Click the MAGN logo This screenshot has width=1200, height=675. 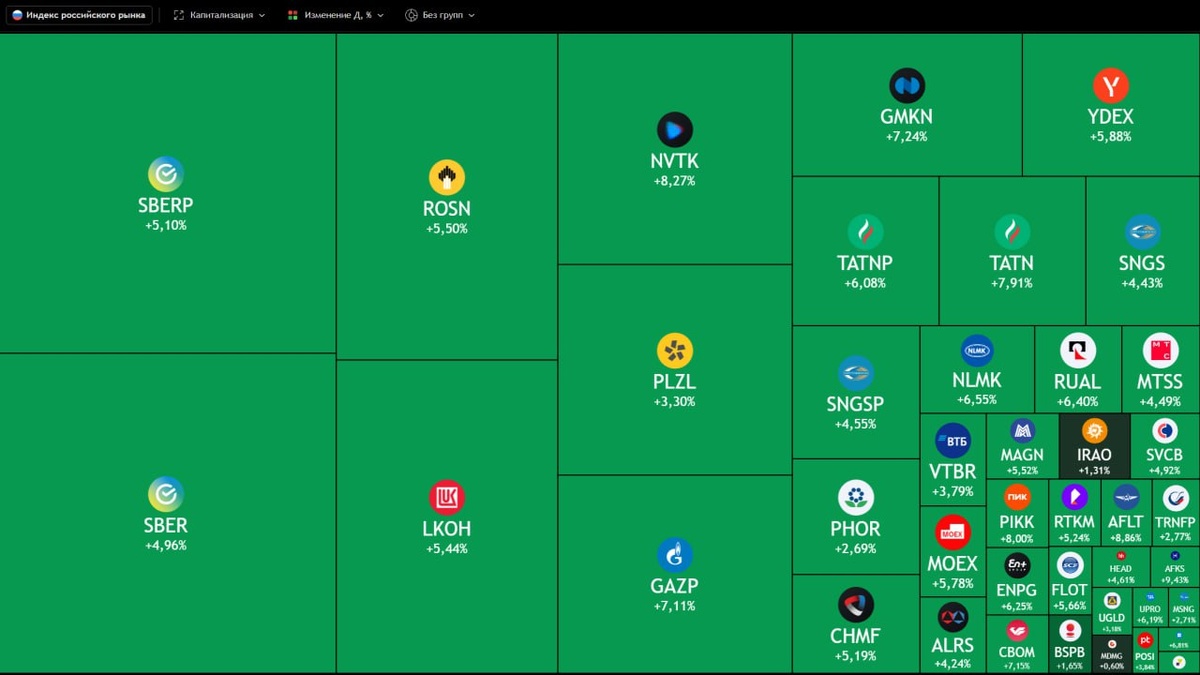[1022, 431]
